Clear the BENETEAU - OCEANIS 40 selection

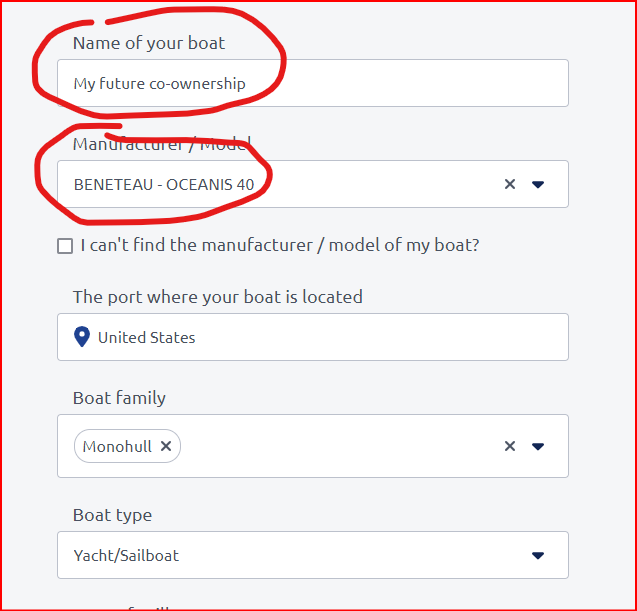click(510, 184)
